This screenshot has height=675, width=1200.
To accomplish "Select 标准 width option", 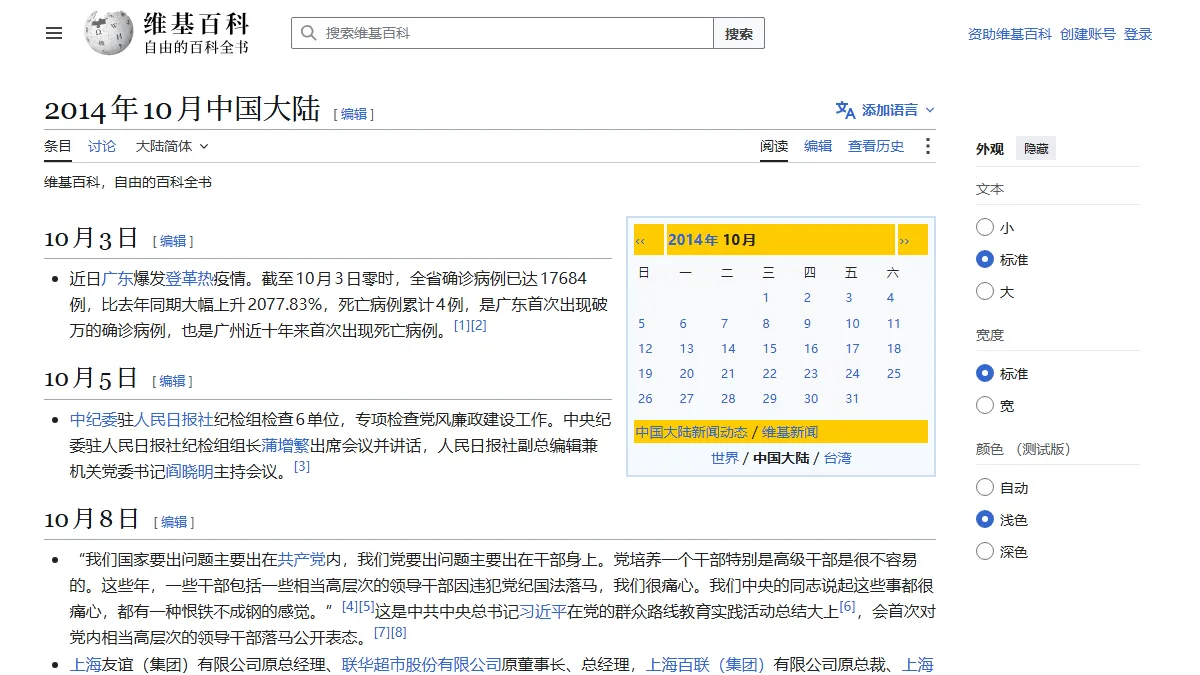I will (x=985, y=373).
